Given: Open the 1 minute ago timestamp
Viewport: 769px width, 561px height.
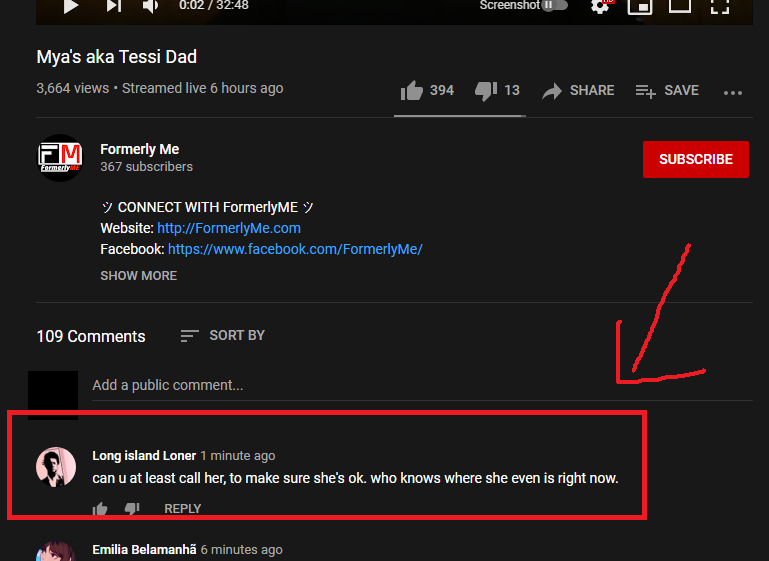Looking at the screenshot, I should pos(238,456).
